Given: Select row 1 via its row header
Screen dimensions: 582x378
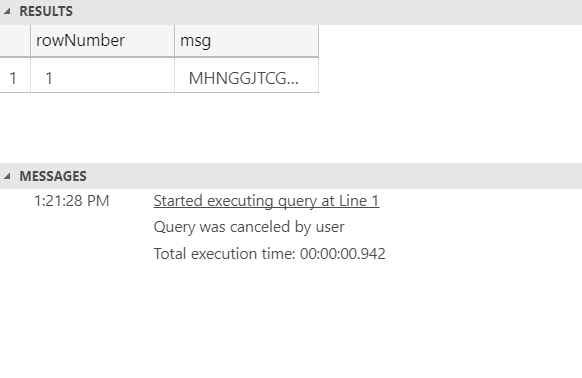Looking at the screenshot, I should click(x=15, y=78).
